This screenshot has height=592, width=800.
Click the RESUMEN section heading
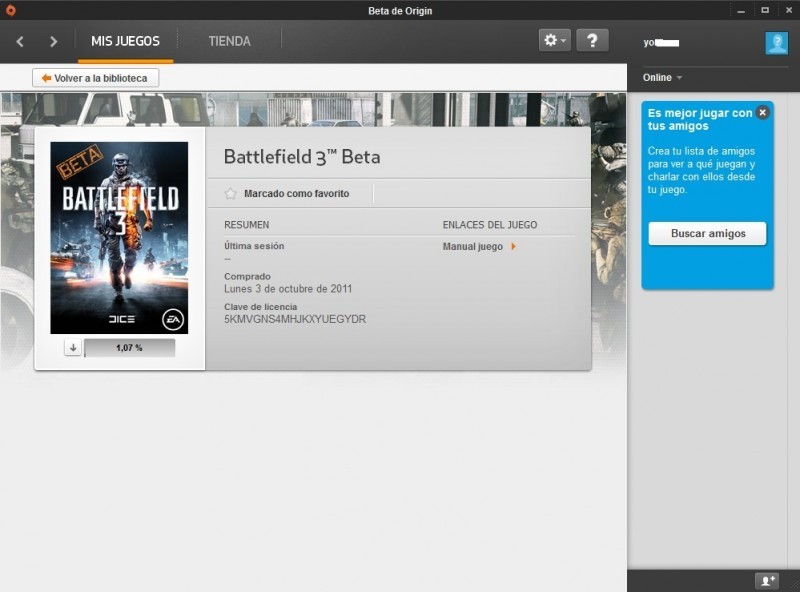click(x=246, y=225)
